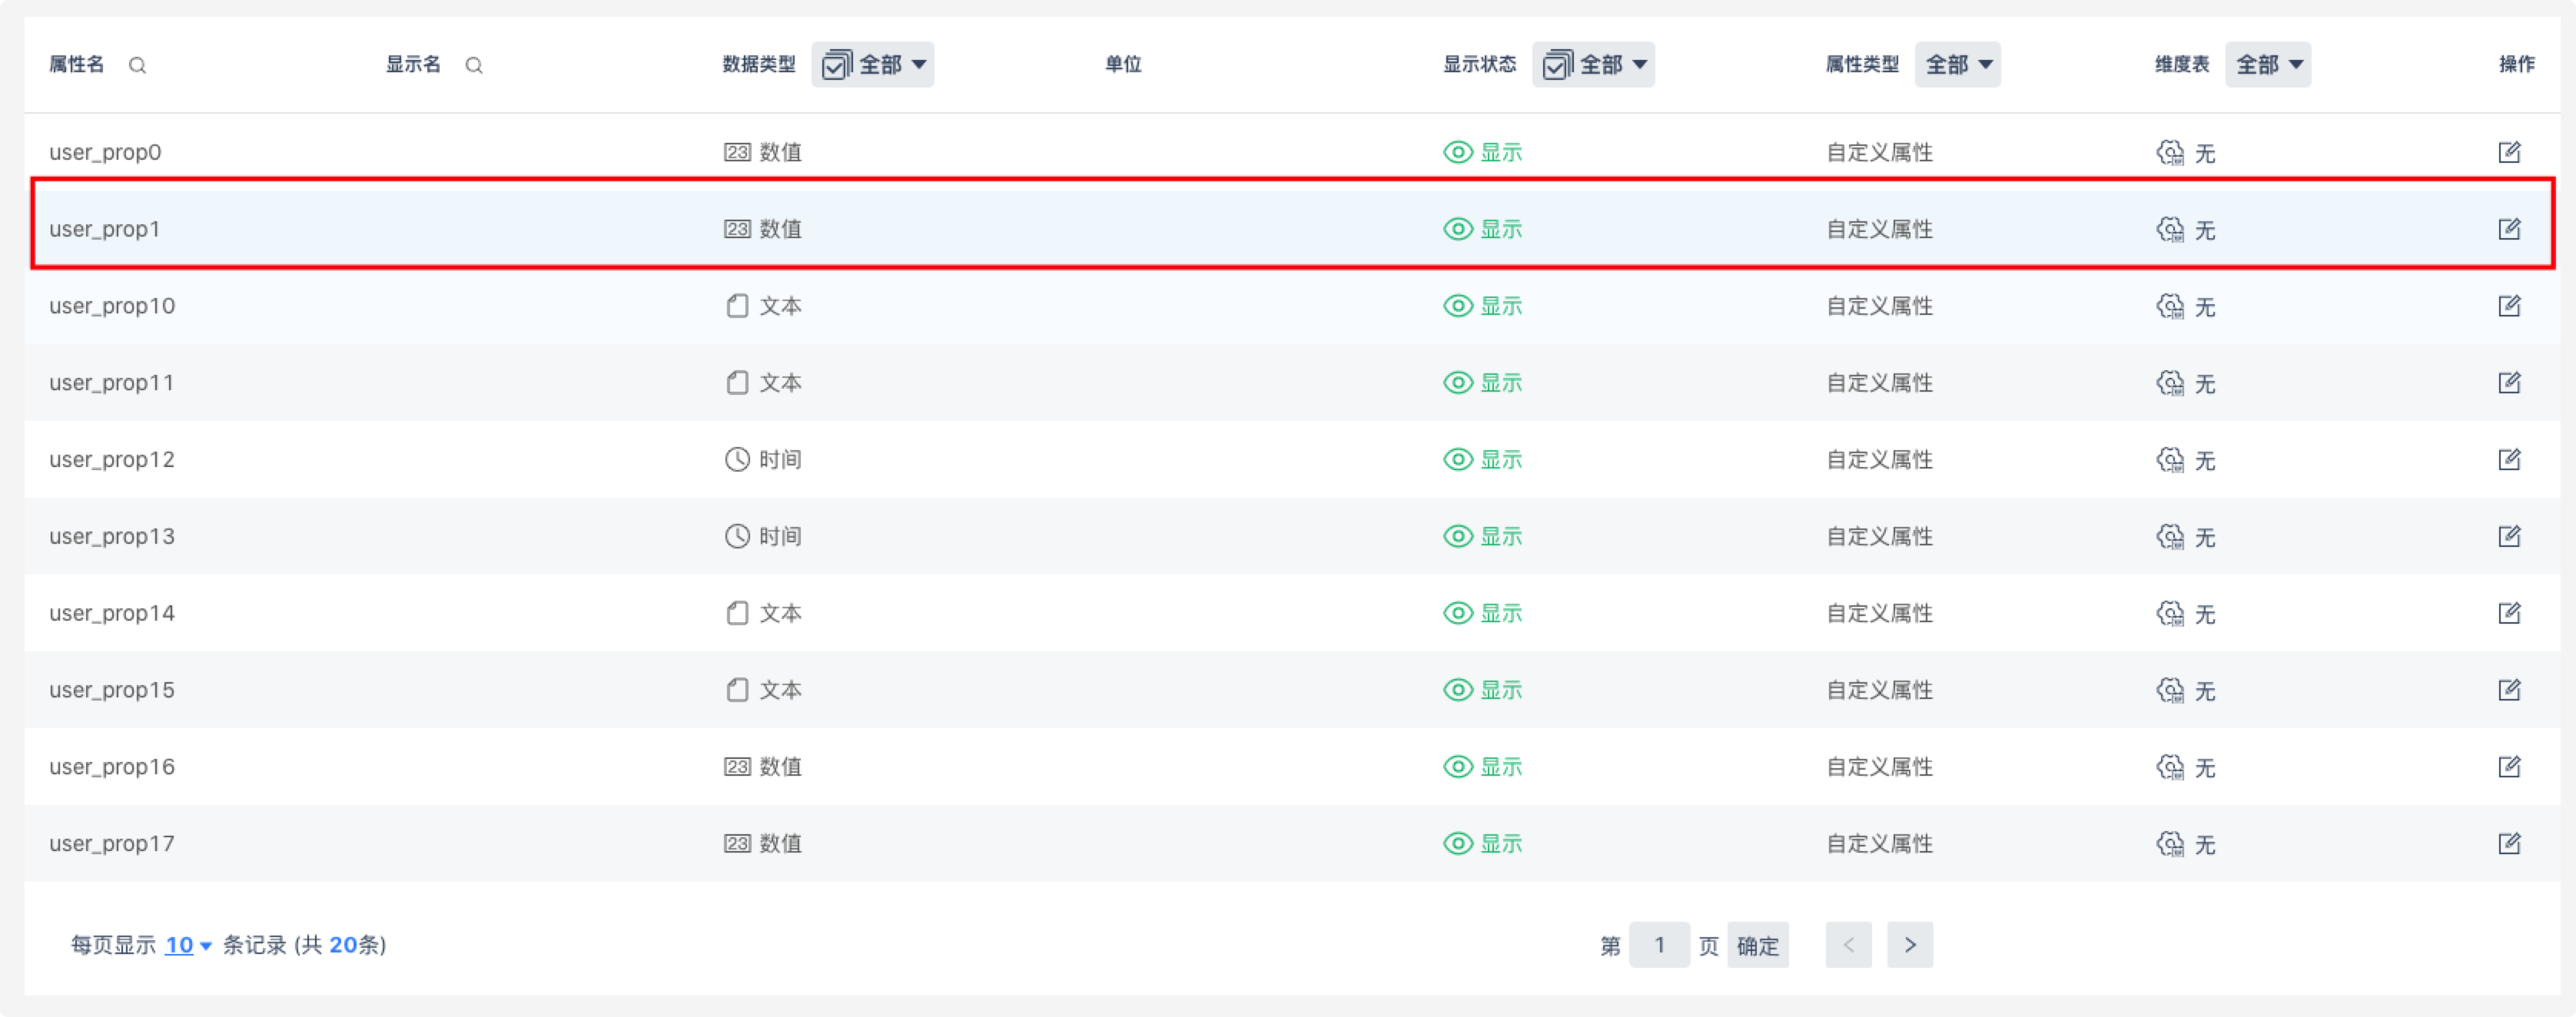Click dimension table icon for user_prop10
2576x1017 pixels.
tap(2169, 306)
